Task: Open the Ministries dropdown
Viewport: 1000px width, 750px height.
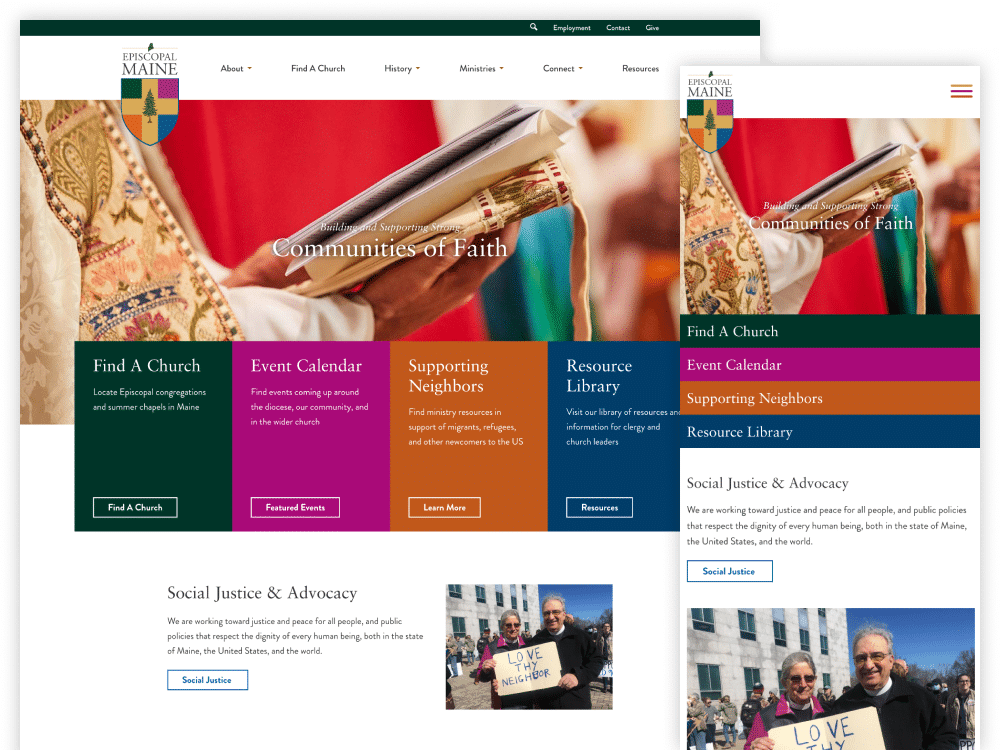Action: coord(481,69)
